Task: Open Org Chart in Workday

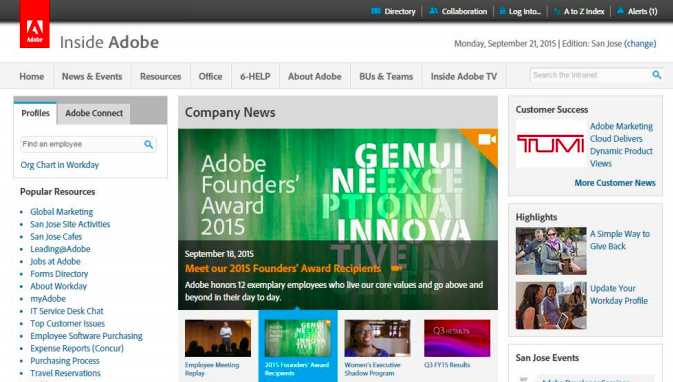Action: tap(60, 165)
